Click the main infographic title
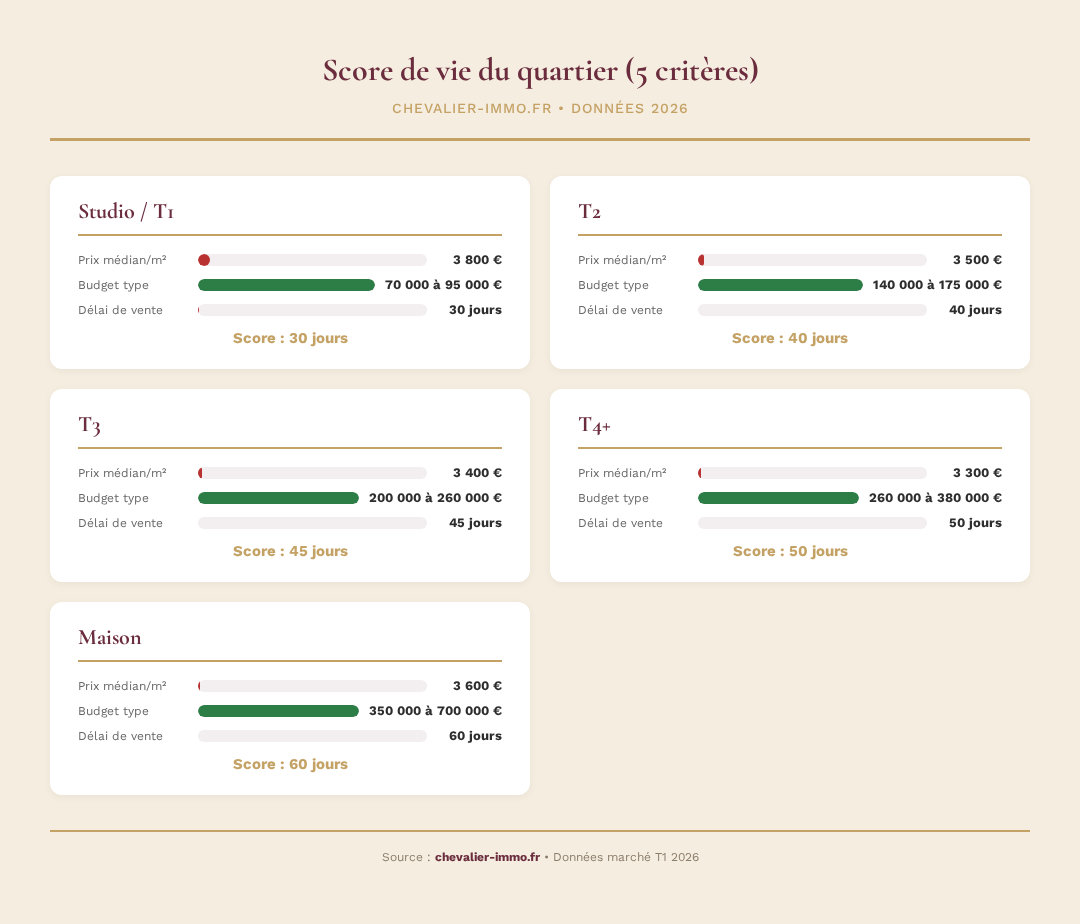Screen dimensions: 1080x924 coord(540,70)
